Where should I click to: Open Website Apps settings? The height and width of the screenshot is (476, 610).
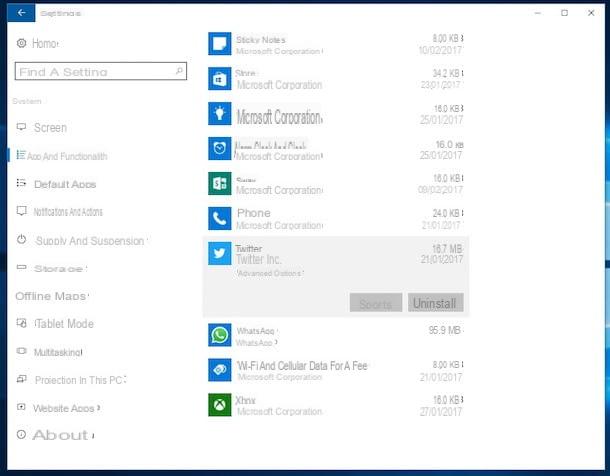click(x=64, y=408)
